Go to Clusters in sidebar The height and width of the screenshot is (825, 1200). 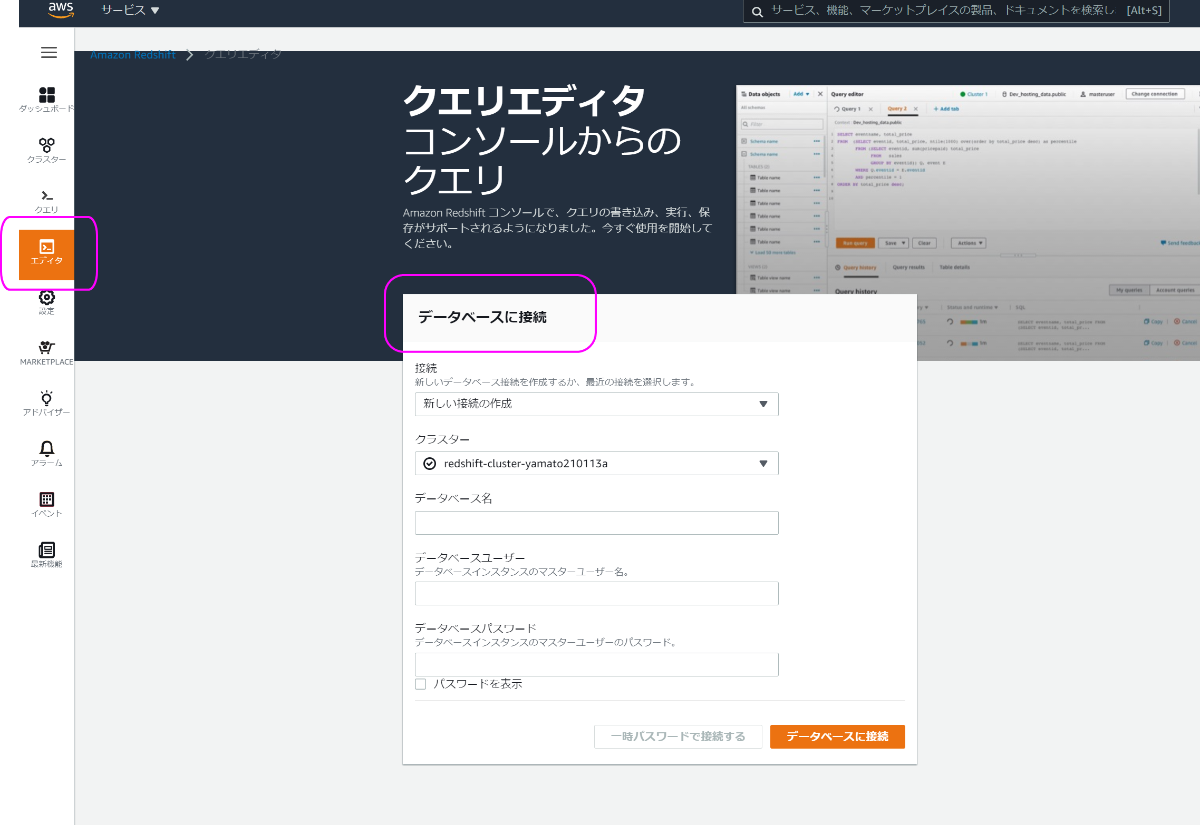coord(46,151)
